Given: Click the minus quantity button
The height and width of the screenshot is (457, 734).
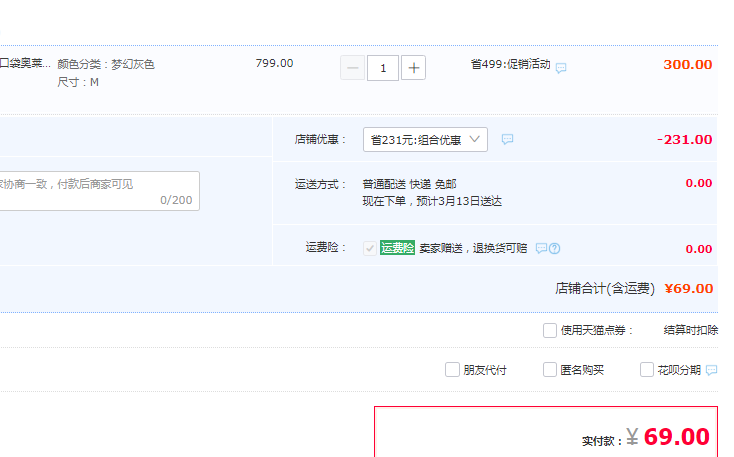Looking at the screenshot, I should coord(352,68).
